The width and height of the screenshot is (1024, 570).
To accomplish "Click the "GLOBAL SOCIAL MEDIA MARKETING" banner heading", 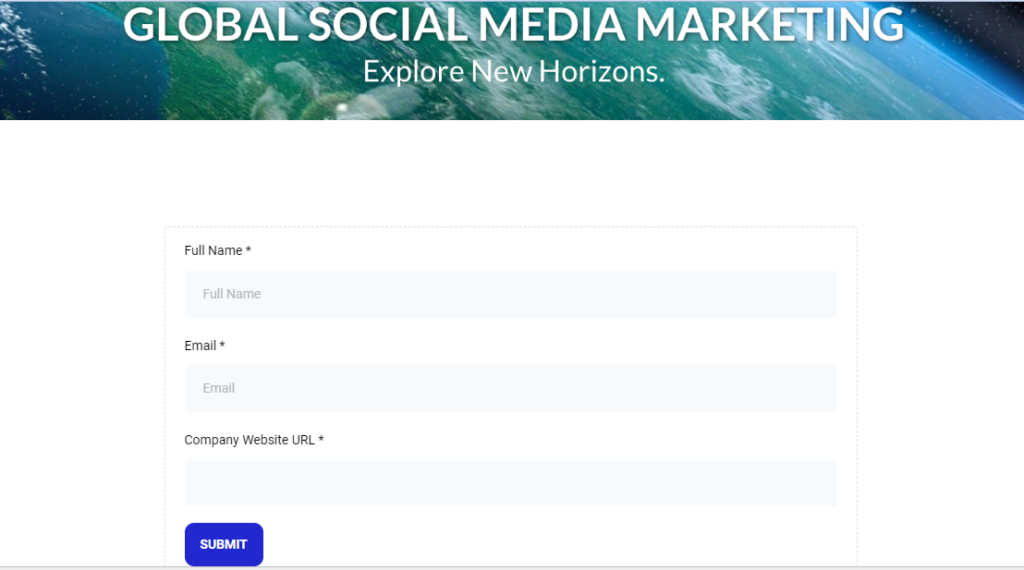I will coord(513,25).
